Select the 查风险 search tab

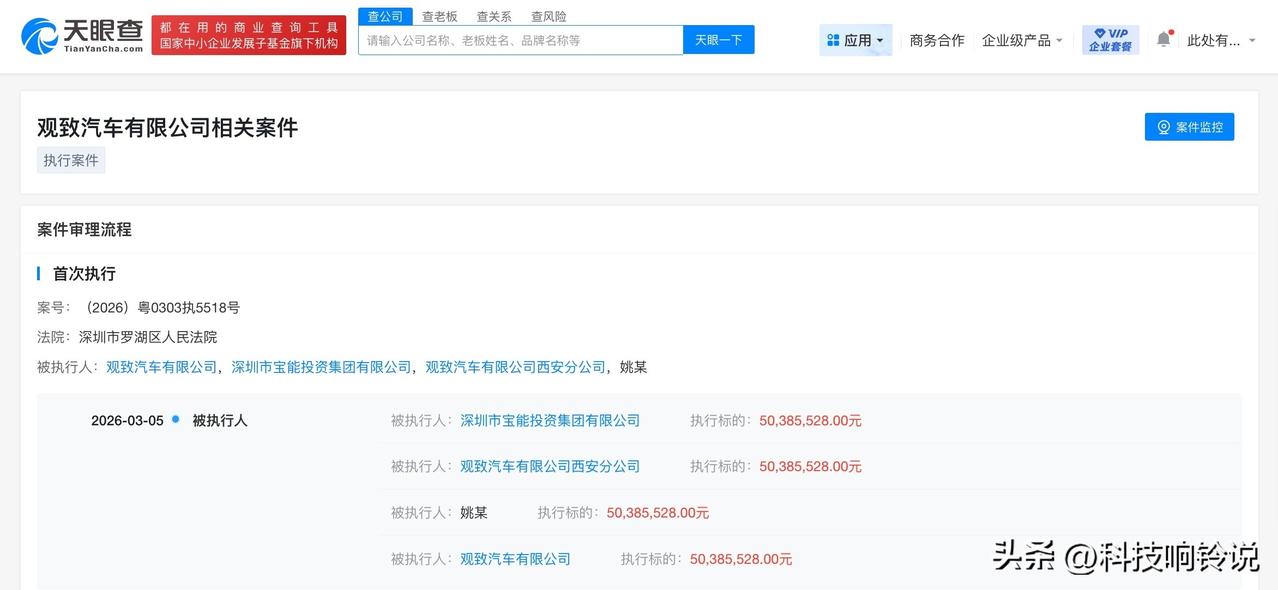click(x=548, y=16)
